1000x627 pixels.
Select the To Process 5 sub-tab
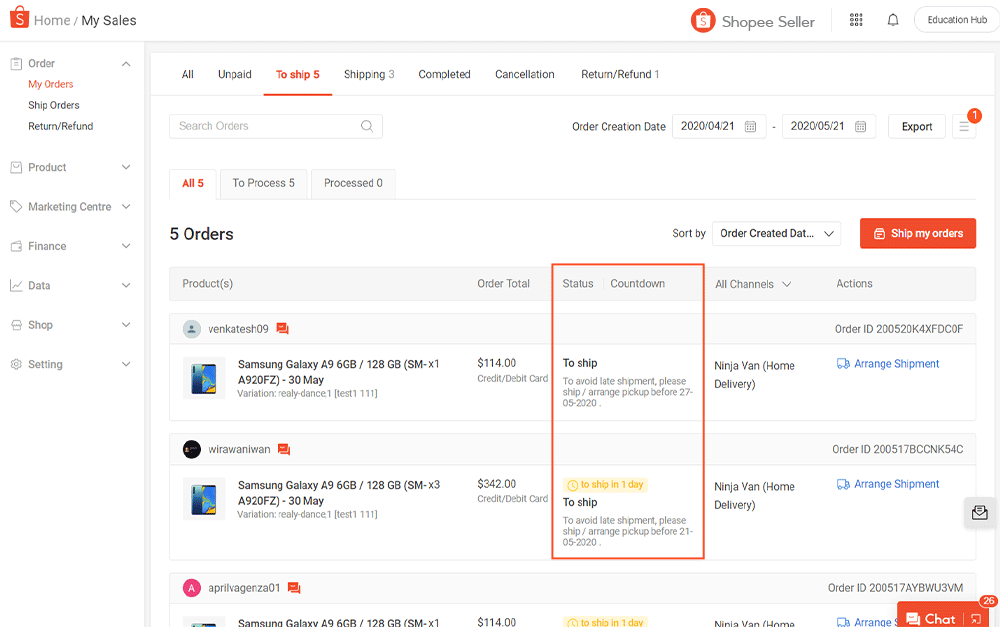263,184
